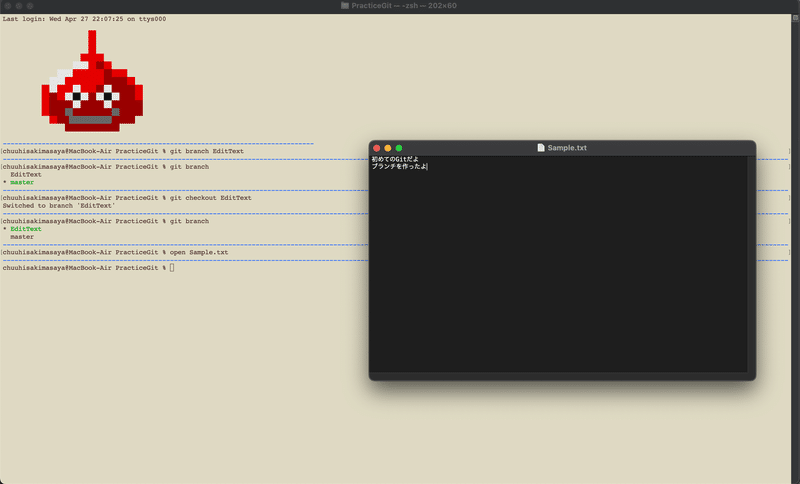800x484 pixels.
Task: Click the Sample.txt vertical scrollbar track
Action: click(751, 264)
